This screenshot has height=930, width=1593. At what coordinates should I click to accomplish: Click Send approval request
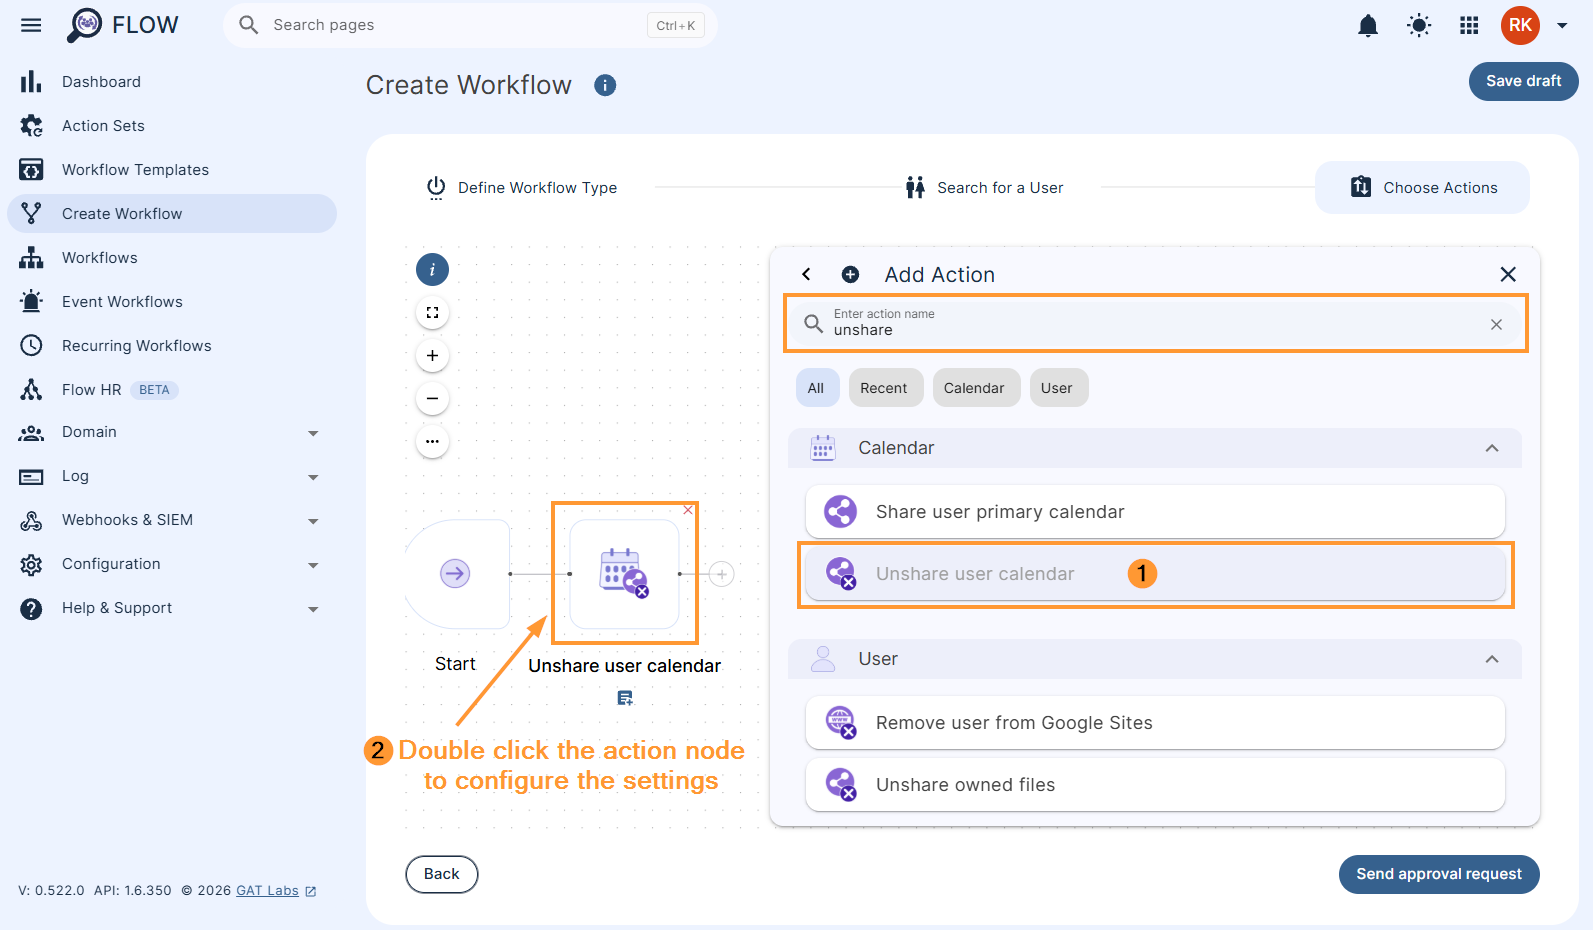coord(1439,874)
